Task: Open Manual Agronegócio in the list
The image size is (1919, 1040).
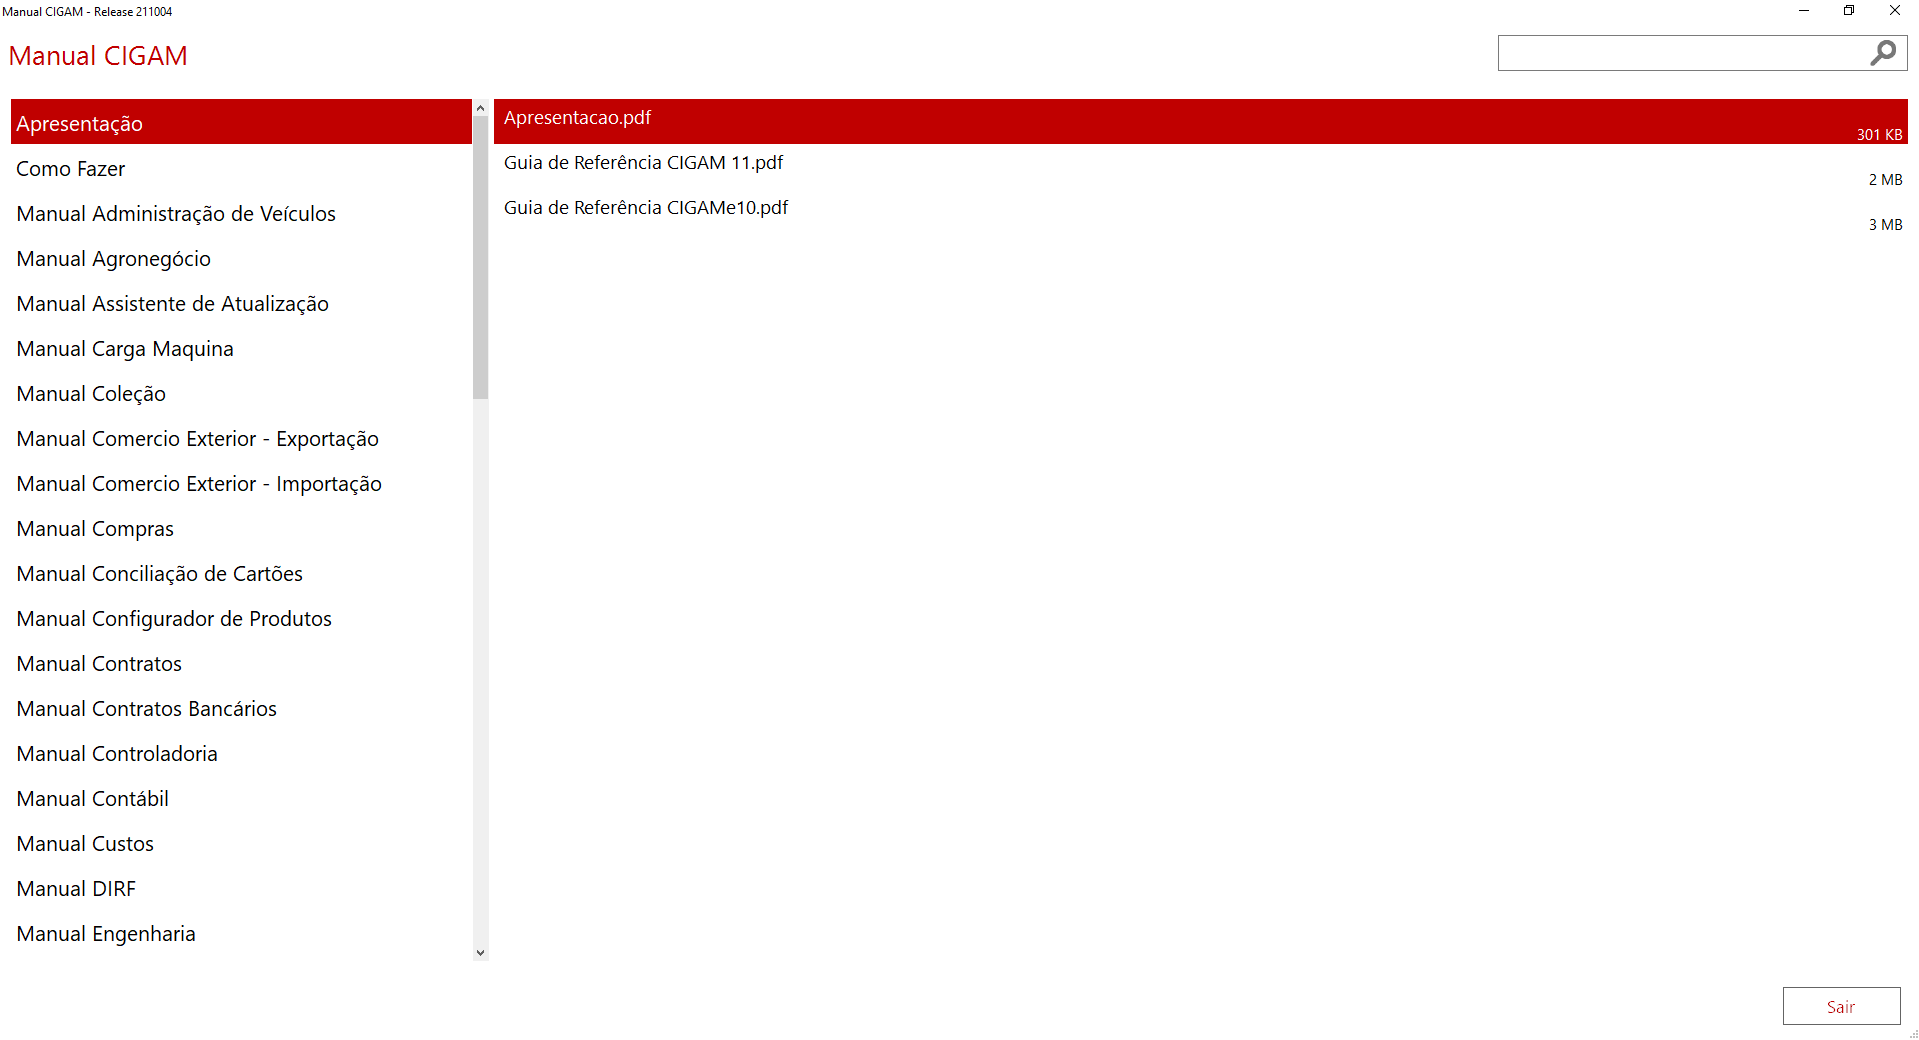Action: (x=241, y=258)
